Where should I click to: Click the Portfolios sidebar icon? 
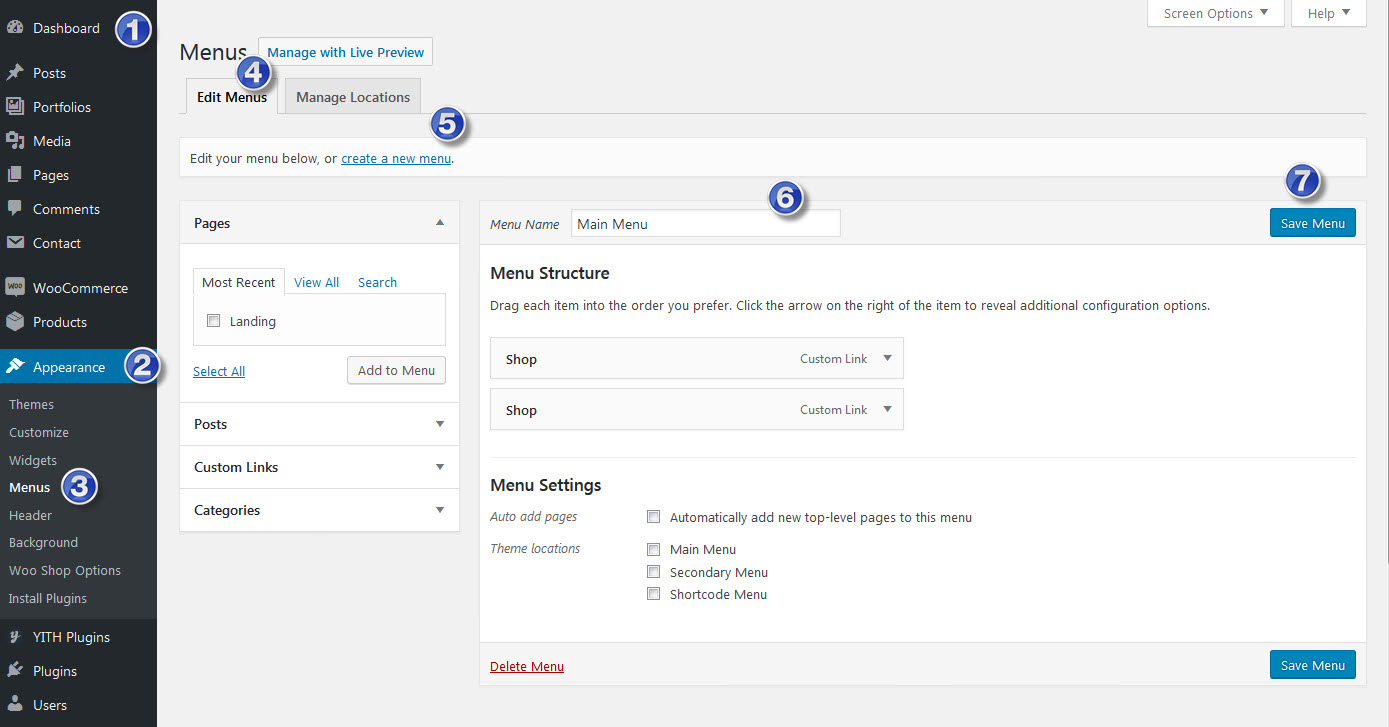(x=15, y=107)
